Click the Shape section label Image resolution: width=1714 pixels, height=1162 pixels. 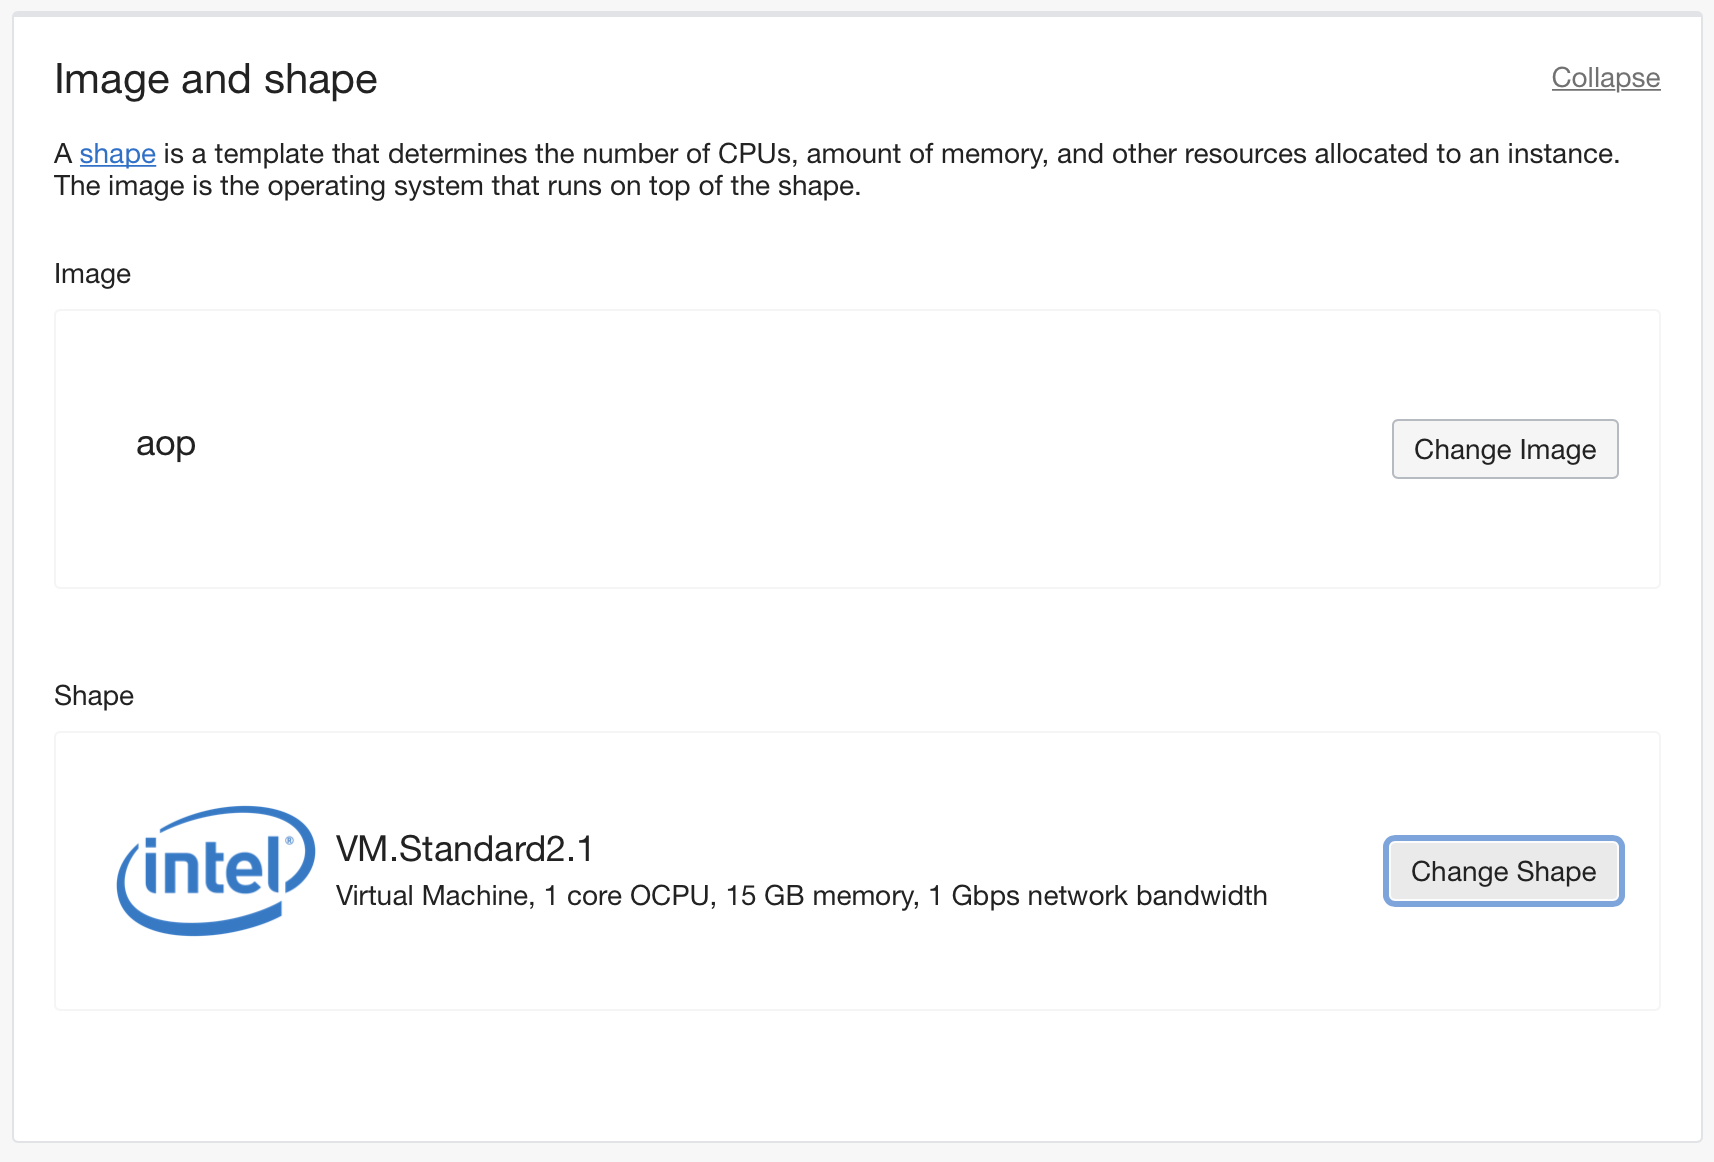pyautogui.click(x=94, y=696)
